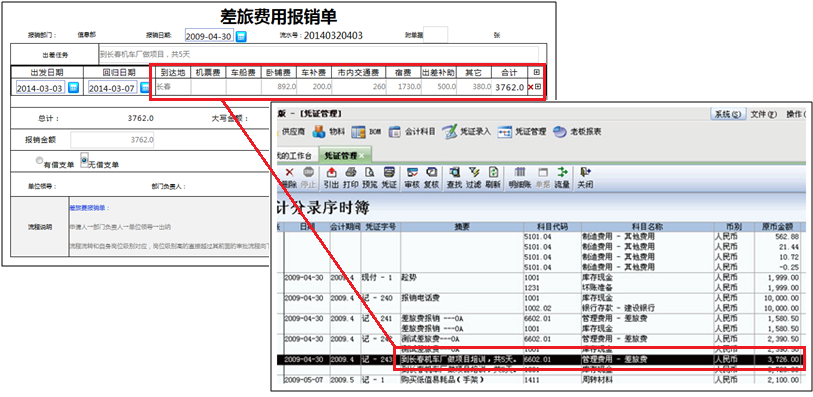This screenshot has height=397, width=813.
Task: Select the 有借支单 radio button
Action: click(39, 161)
